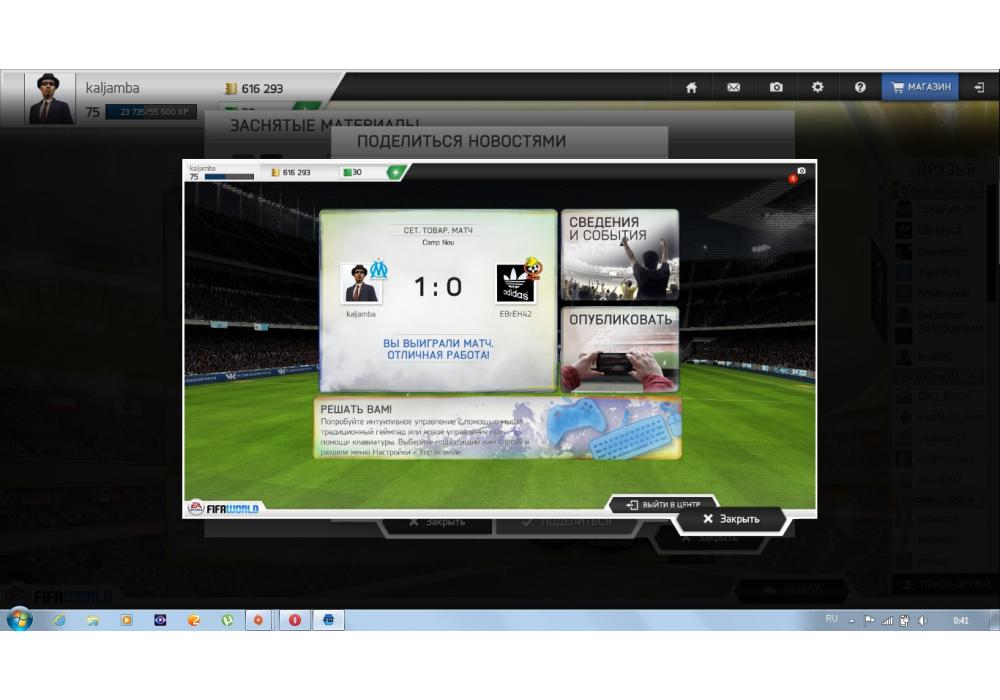Open the help question mark icon

tap(860, 87)
